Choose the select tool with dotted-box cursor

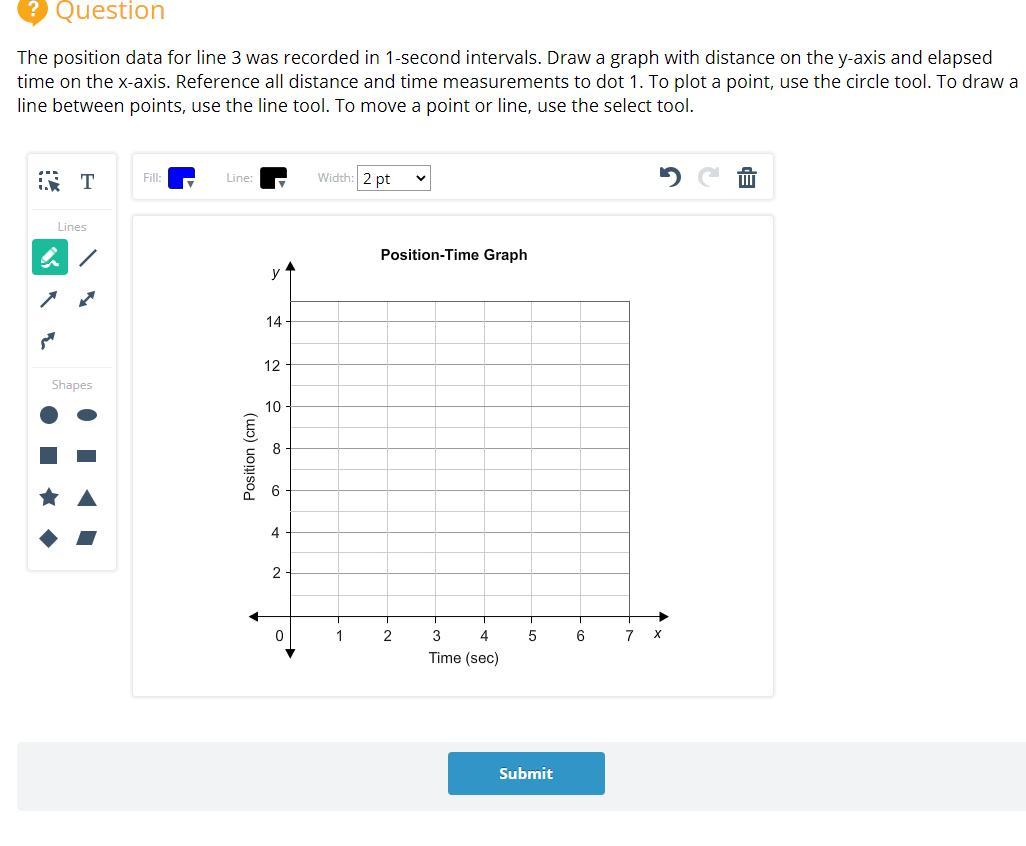(x=49, y=181)
